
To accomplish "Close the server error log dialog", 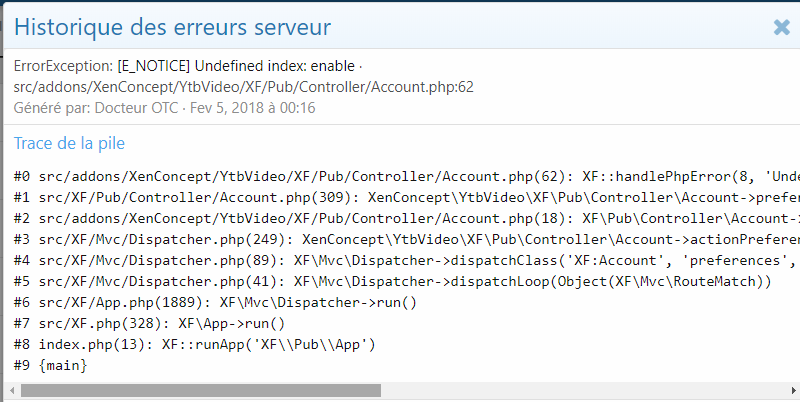I will (781, 28).
